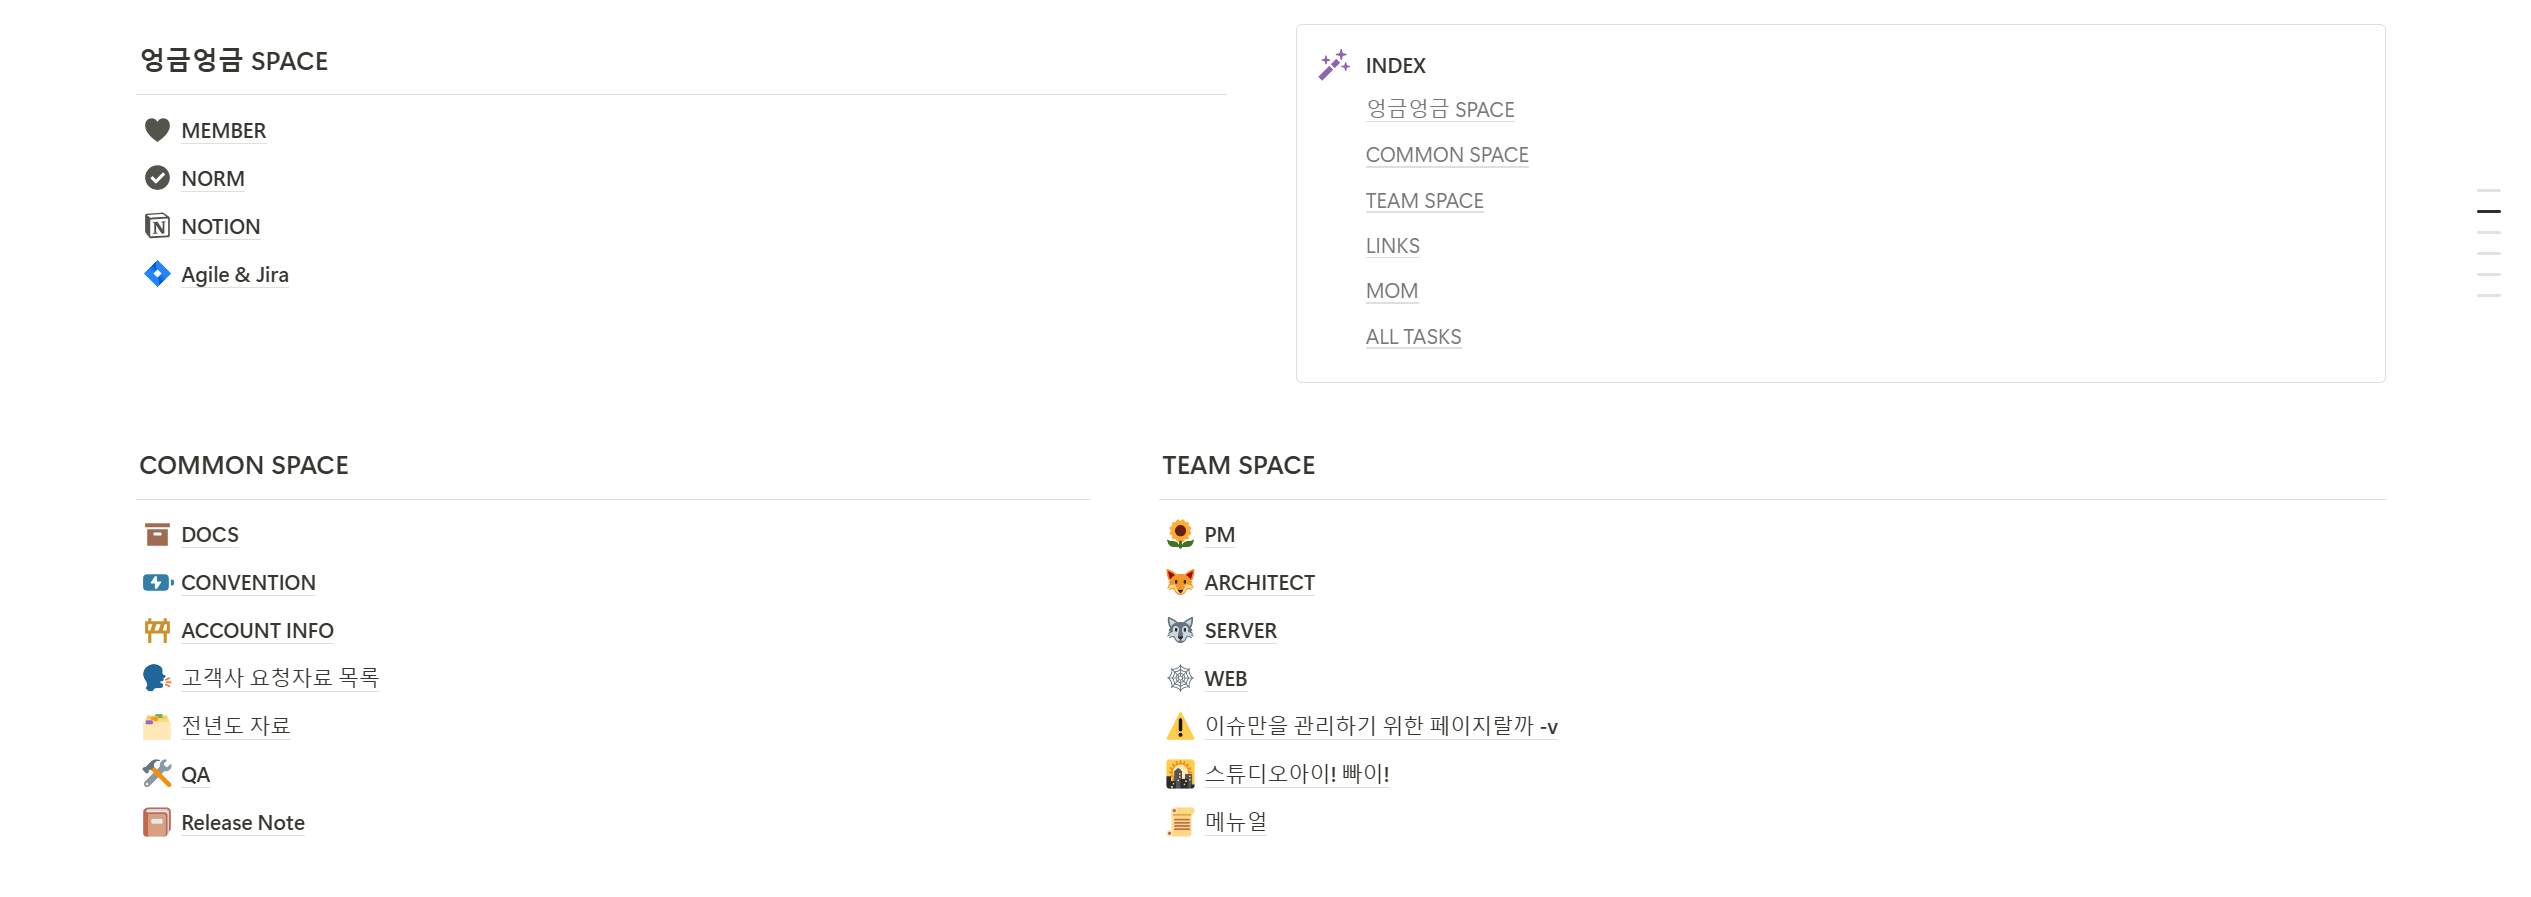Click the magic wand INDEX icon
2531x897 pixels.
pyautogui.click(x=1334, y=65)
